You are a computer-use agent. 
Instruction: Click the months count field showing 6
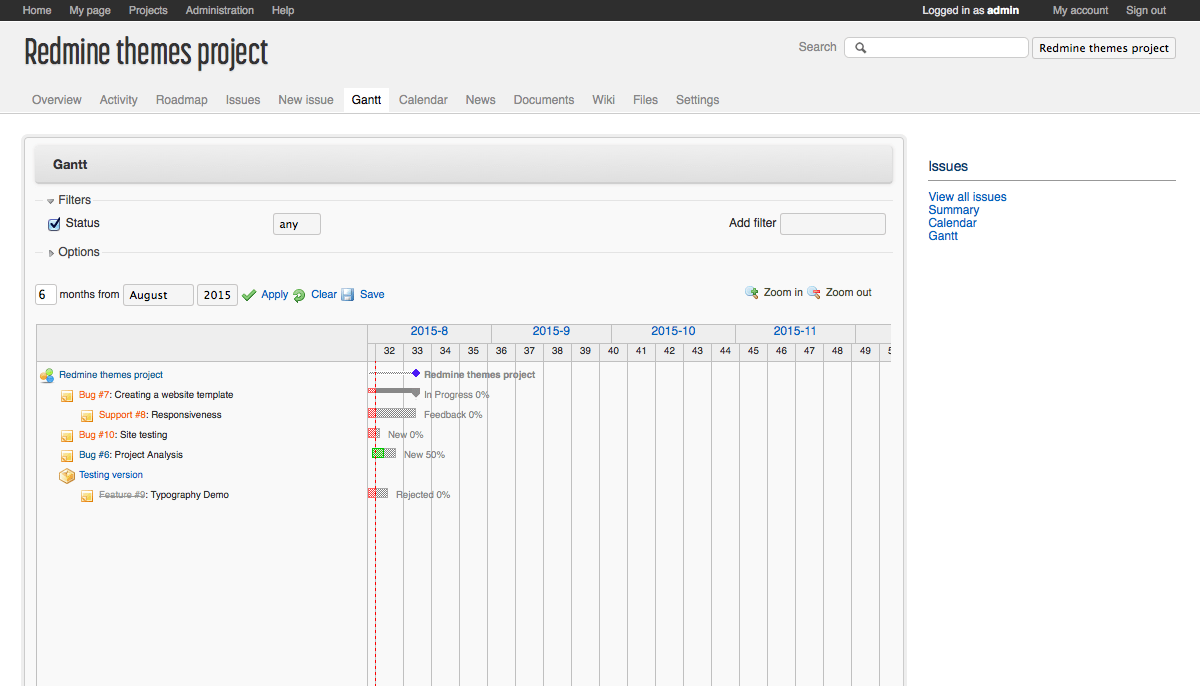(x=46, y=295)
